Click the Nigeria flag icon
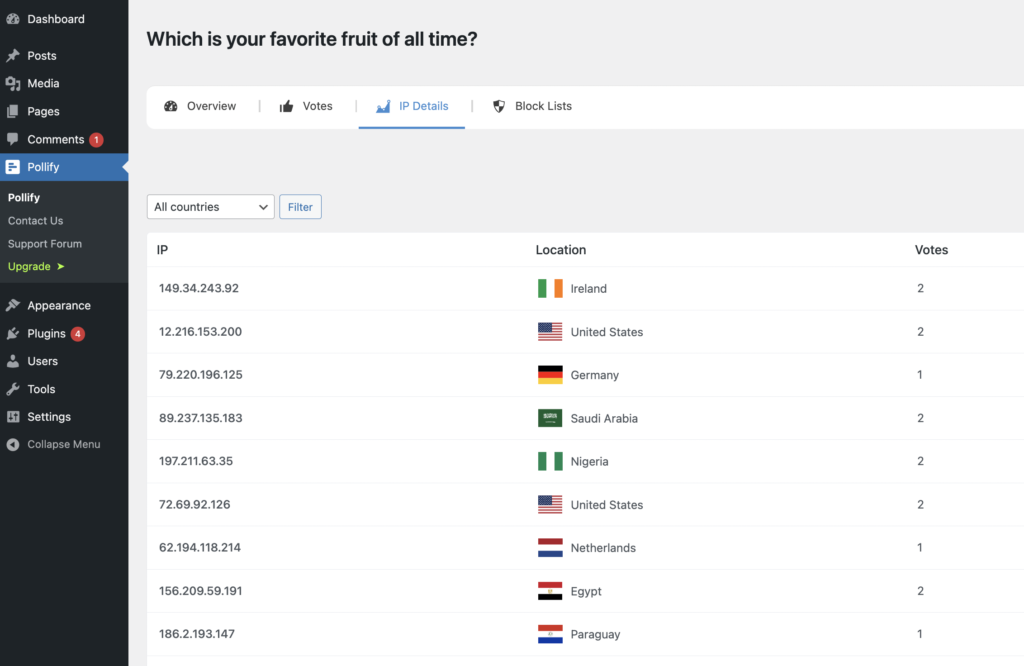 550,461
